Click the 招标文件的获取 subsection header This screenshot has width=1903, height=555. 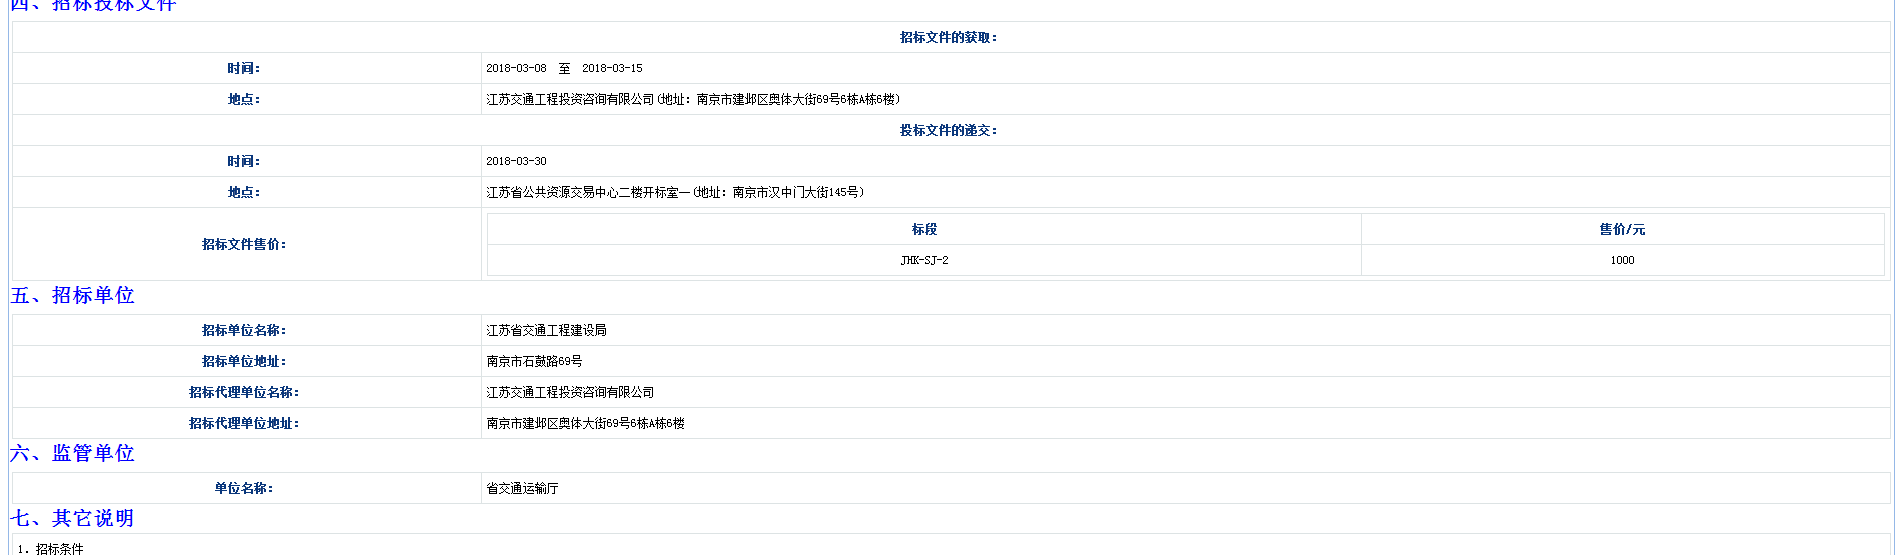point(948,37)
